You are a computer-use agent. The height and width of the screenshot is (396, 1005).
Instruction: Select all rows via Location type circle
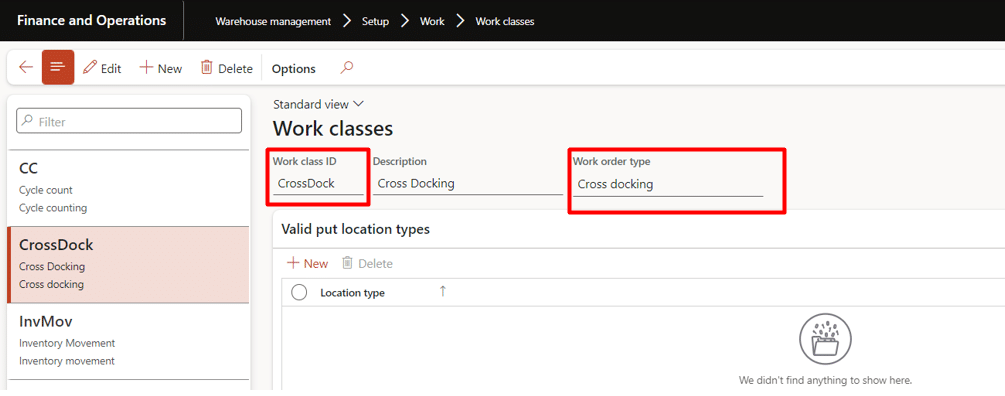click(299, 293)
